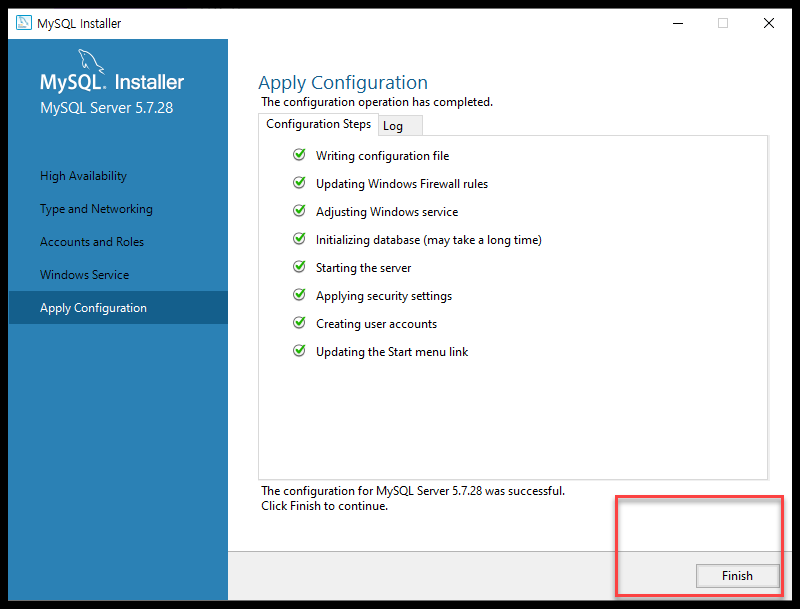Click the Finish button
800x609 pixels.
pyautogui.click(x=737, y=576)
